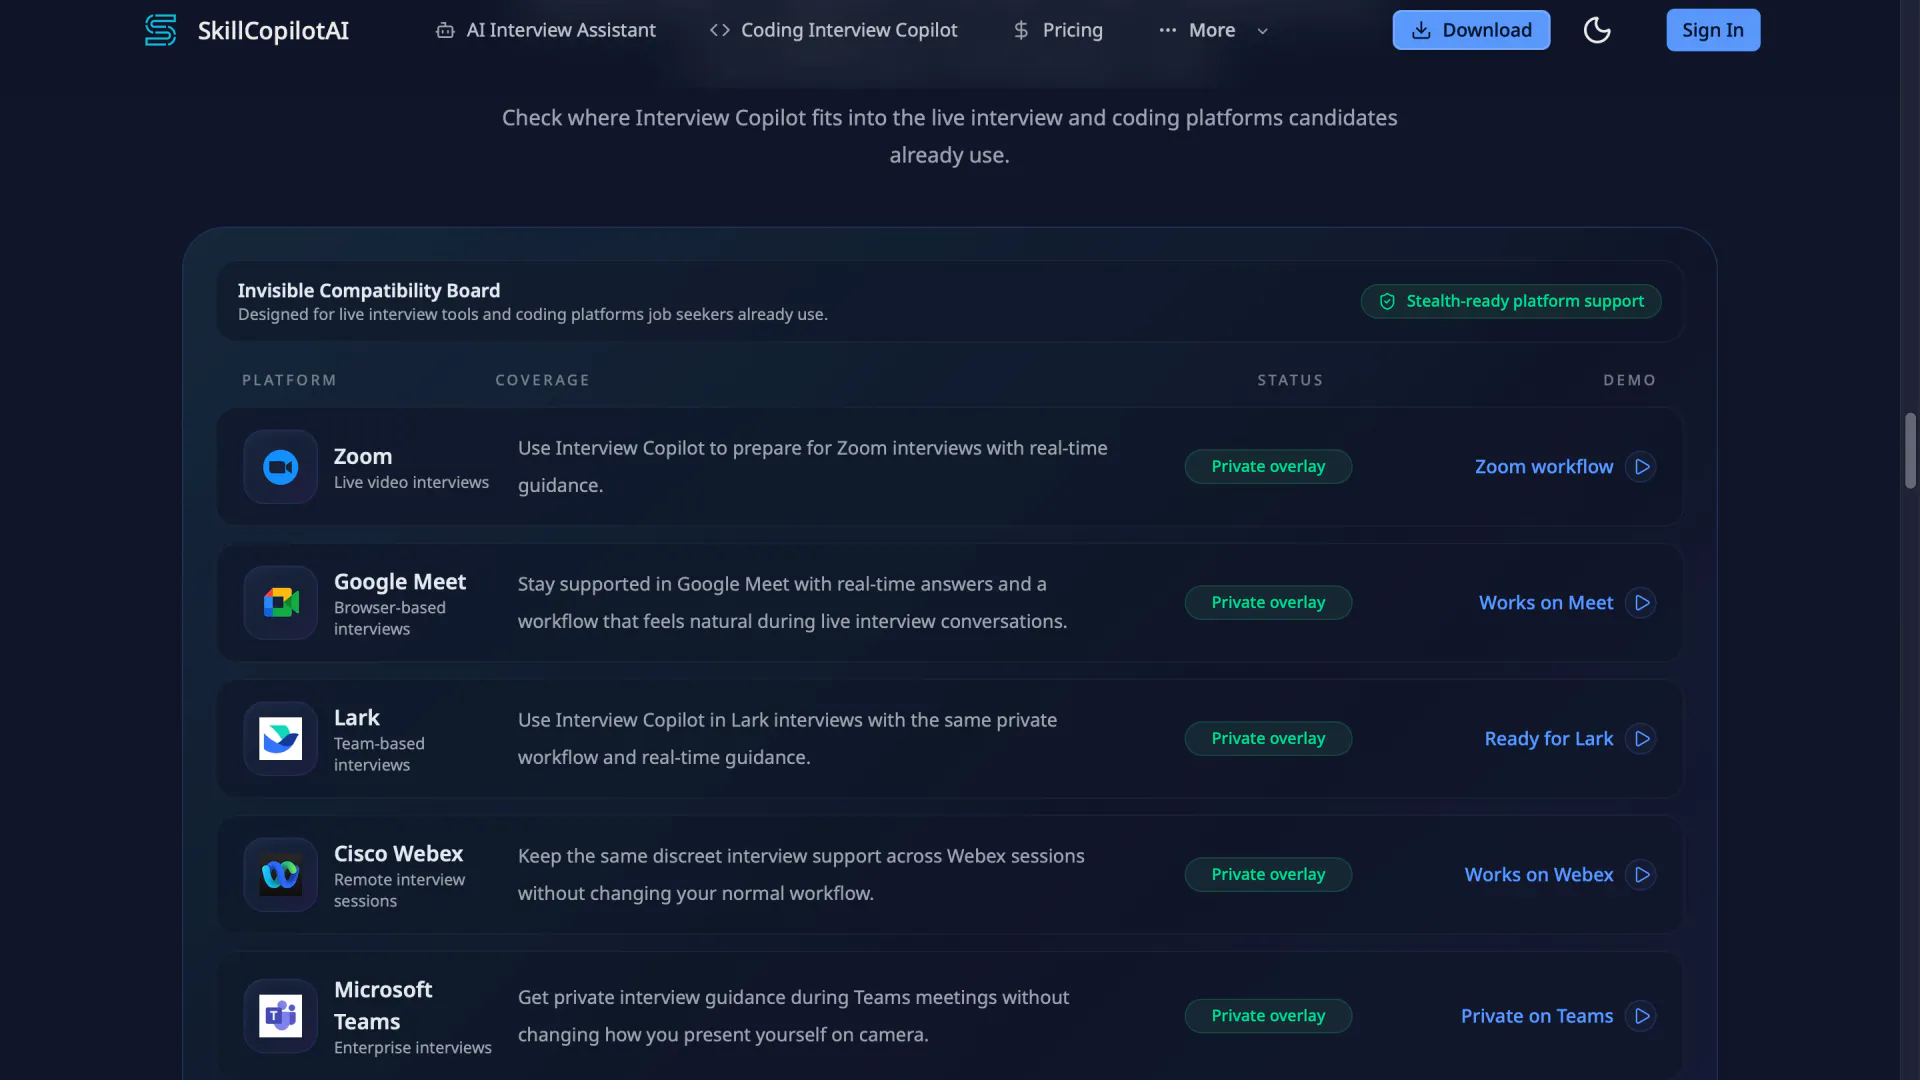Play the Works on Webex demo icon
This screenshot has height=1080, width=1920.
click(1641, 875)
